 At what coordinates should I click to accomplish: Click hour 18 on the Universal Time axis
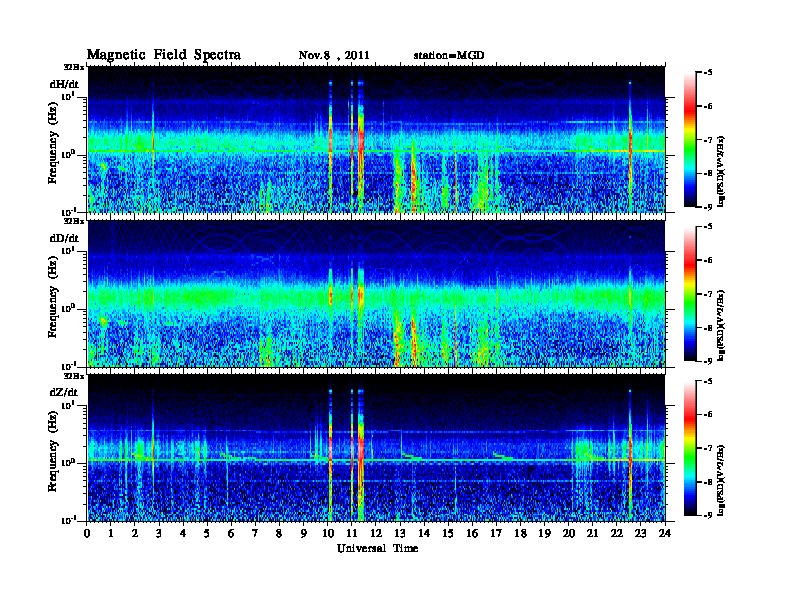click(520, 533)
